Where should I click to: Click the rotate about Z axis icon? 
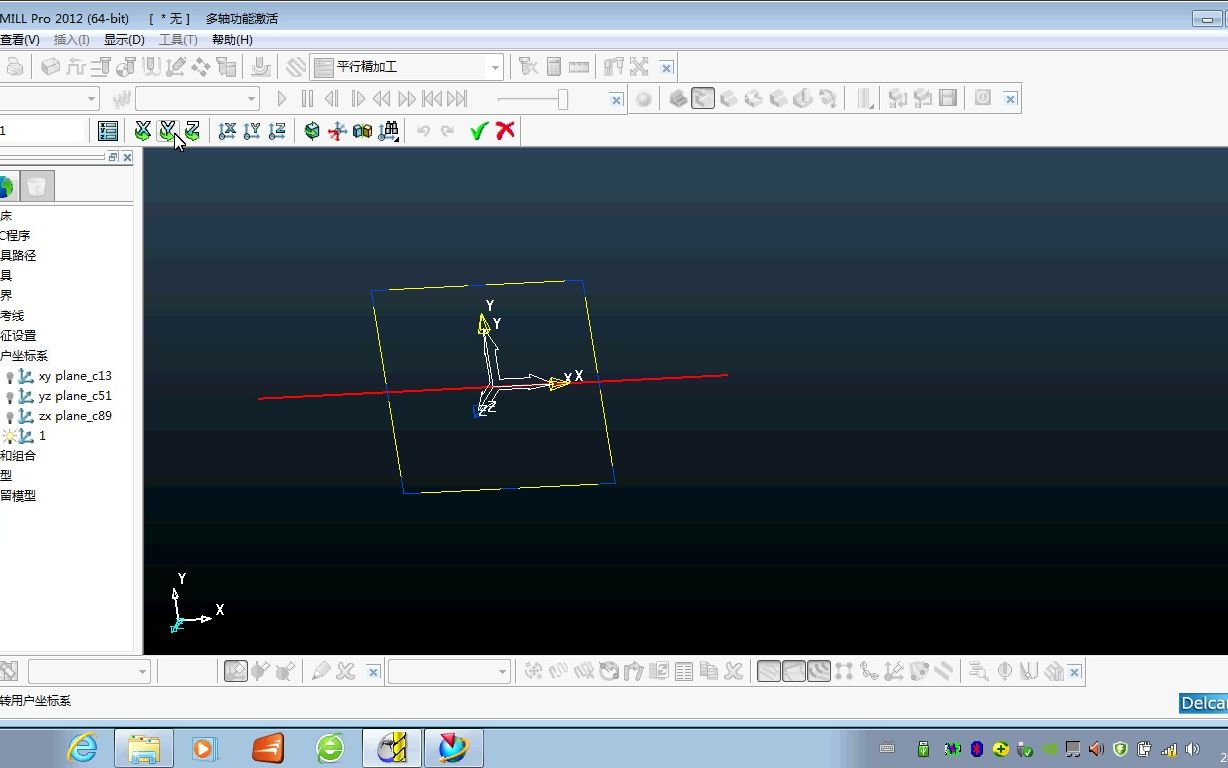(x=193, y=131)
